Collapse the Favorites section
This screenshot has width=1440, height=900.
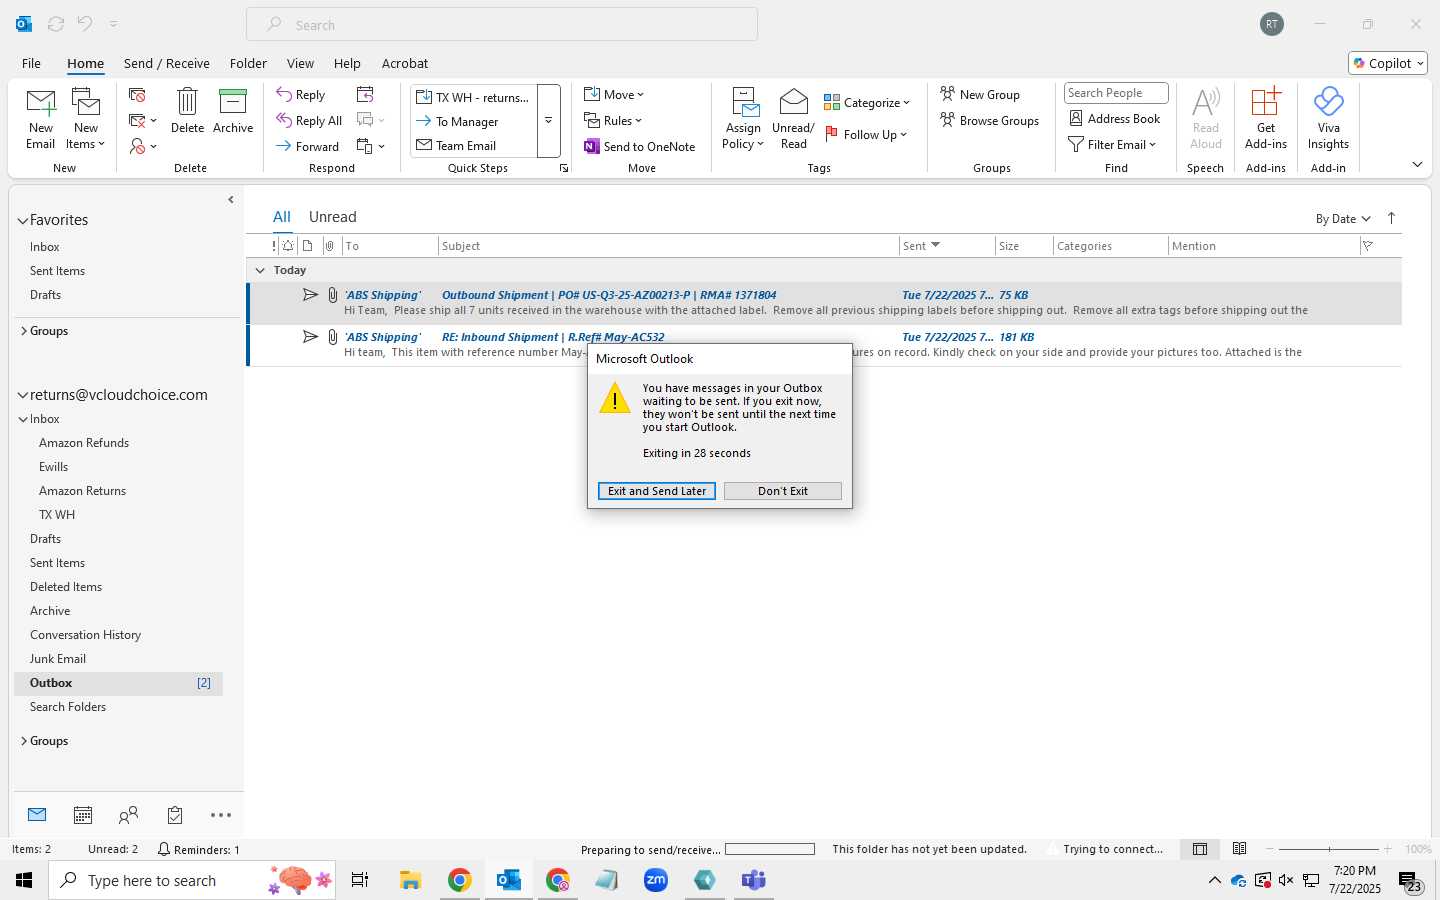tap(22, 220)
